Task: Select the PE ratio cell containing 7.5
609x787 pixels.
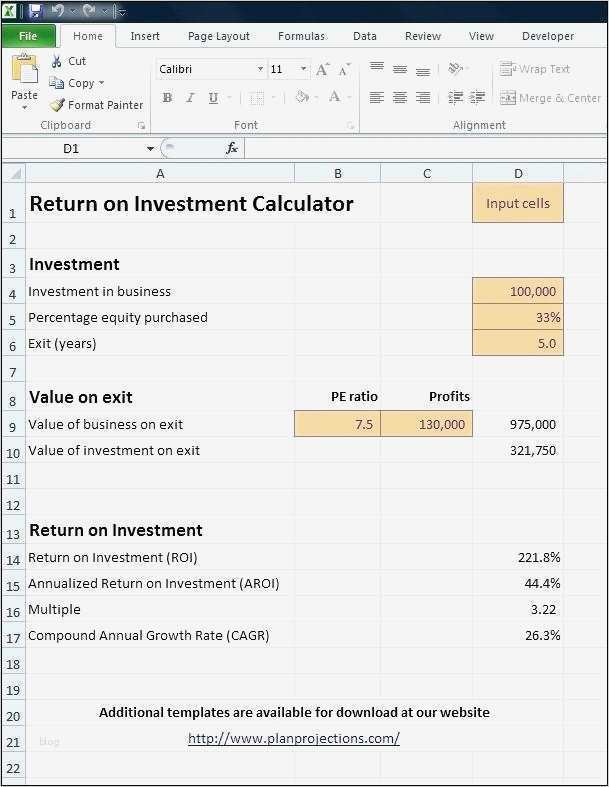Action: 337,424
